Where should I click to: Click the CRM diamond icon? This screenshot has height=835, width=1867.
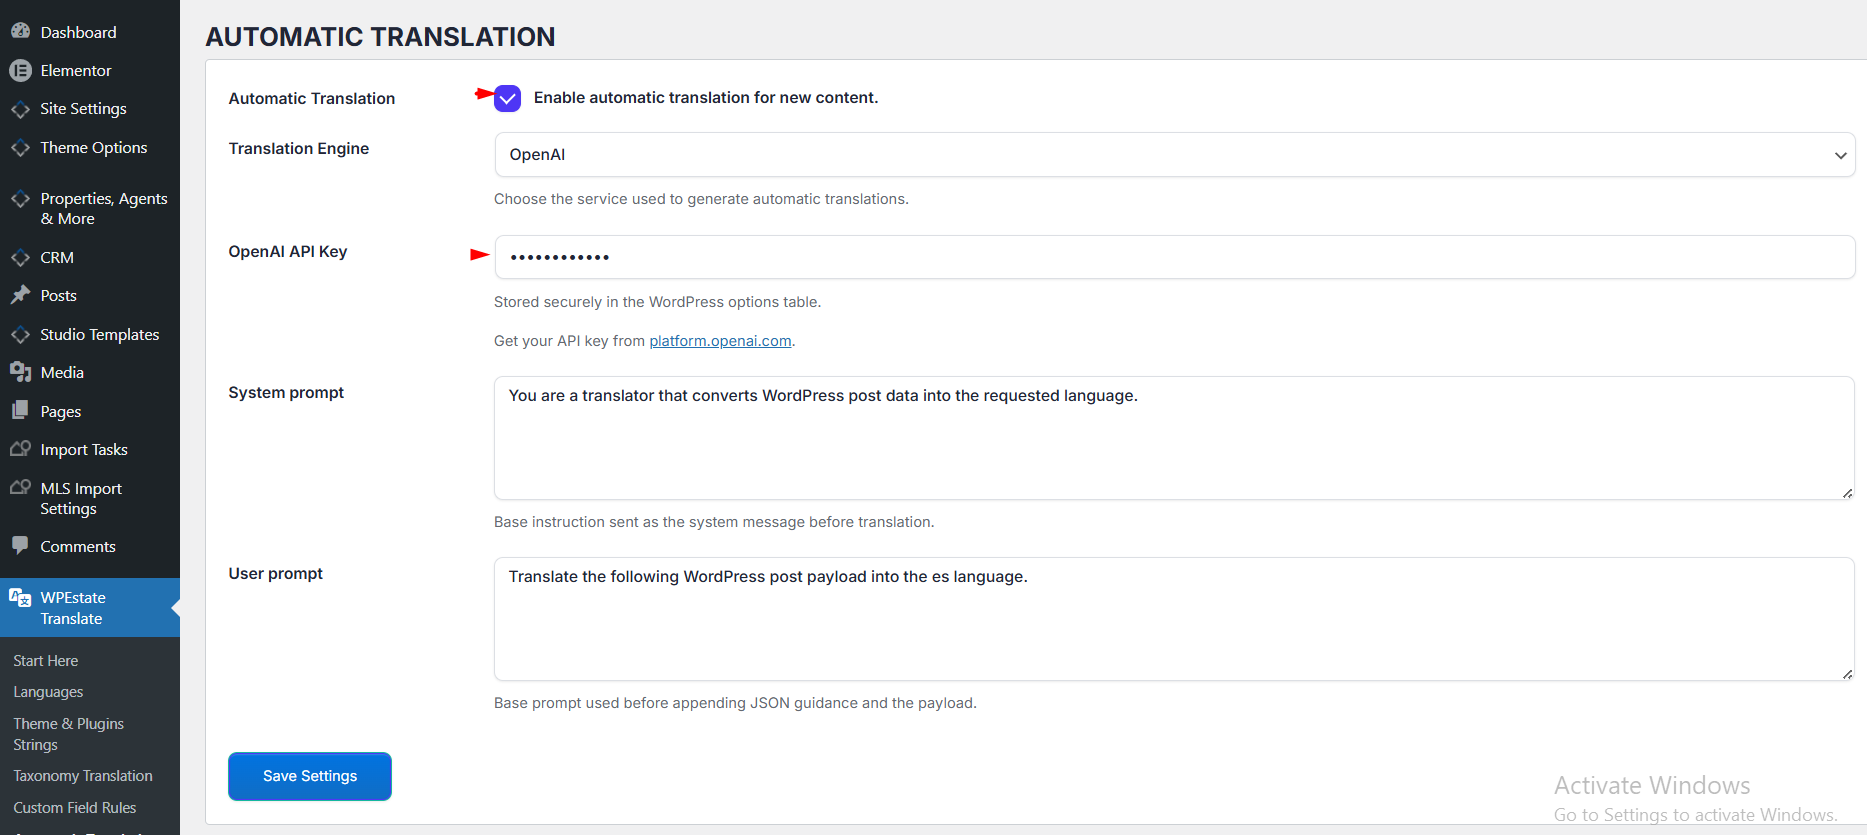pyautogui.click(x=20, y=257)
